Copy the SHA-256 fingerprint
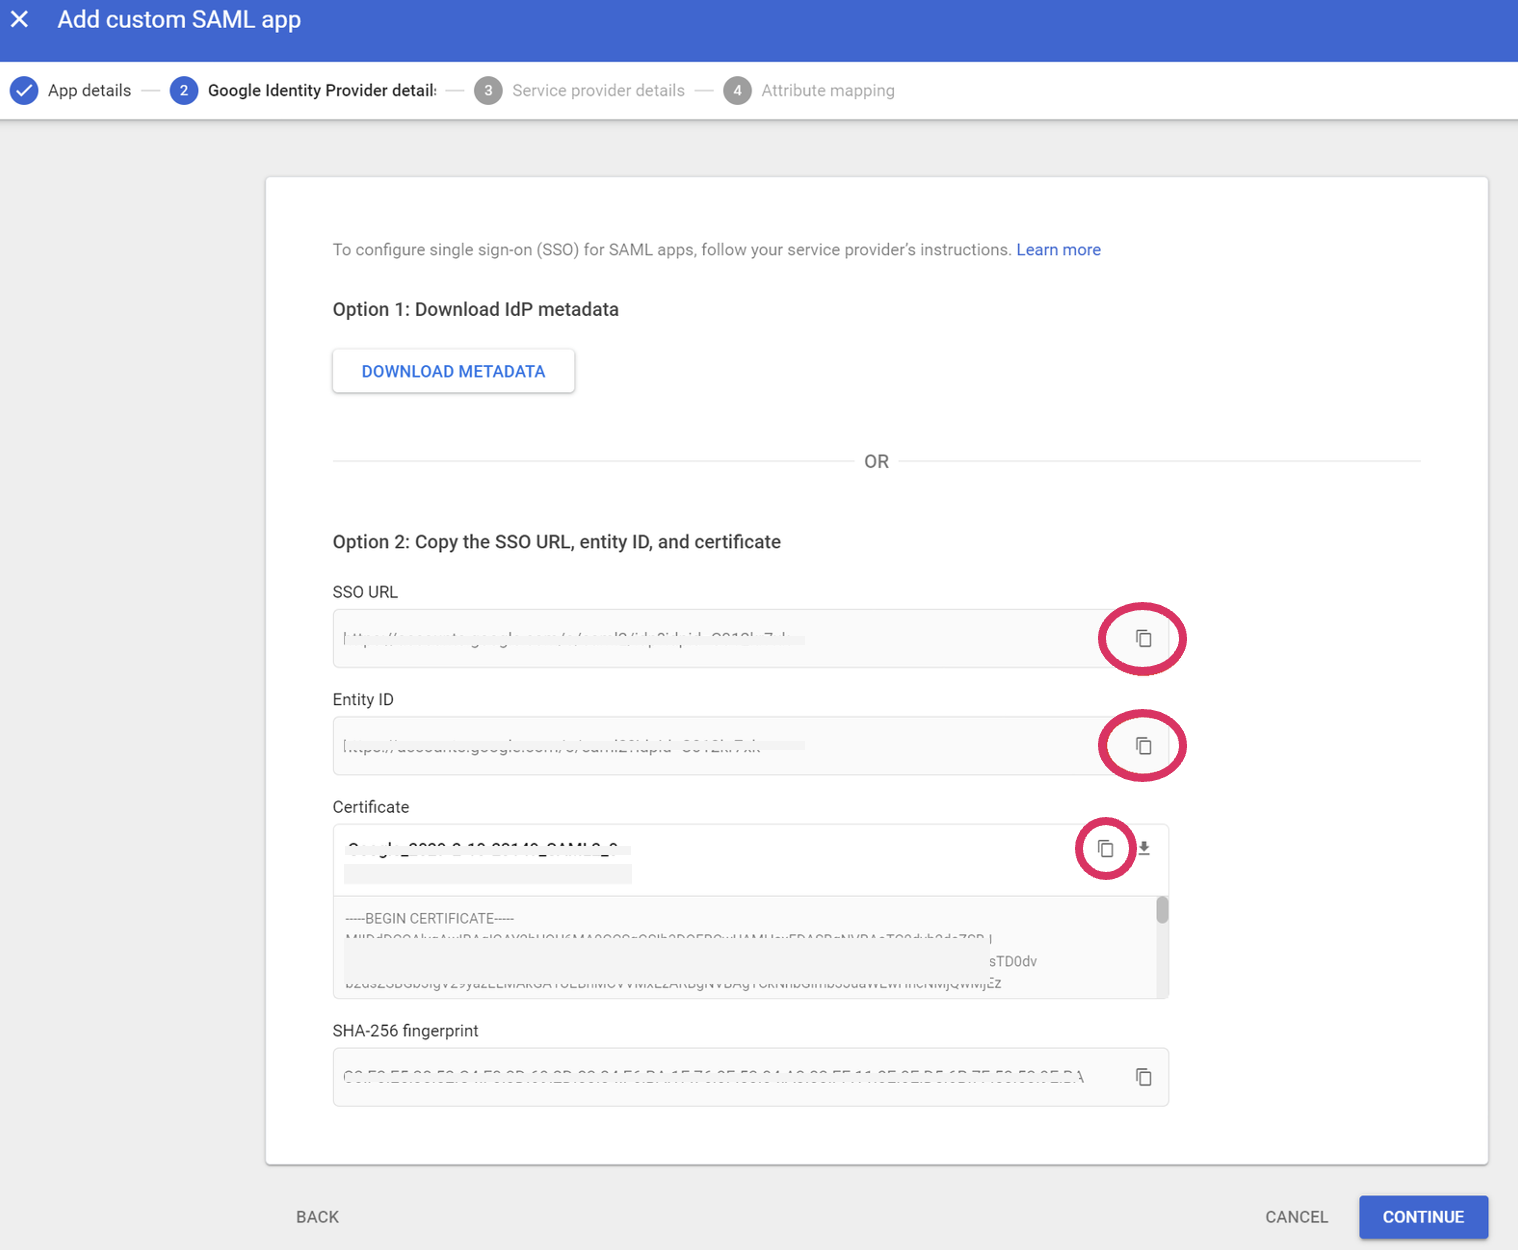Viewport: 1518px width, 1250px height. [1143, 1077]
